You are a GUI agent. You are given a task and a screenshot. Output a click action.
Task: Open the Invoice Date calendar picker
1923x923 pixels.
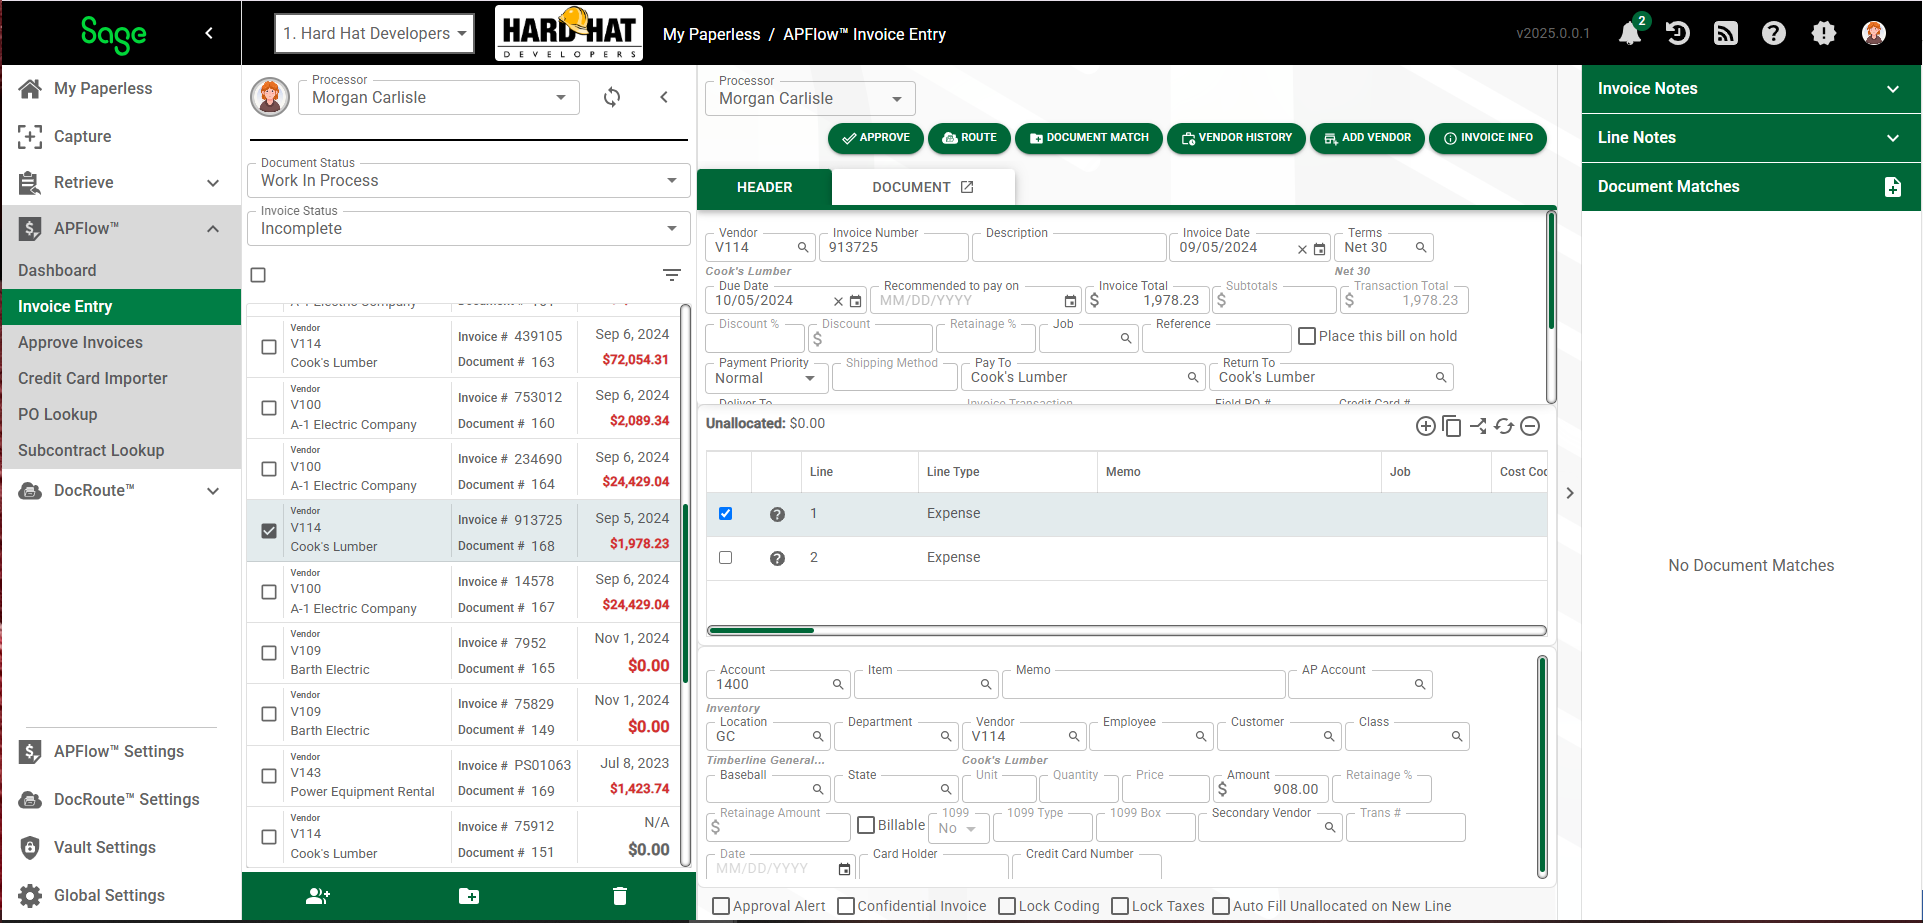[x=1320, y=249]
